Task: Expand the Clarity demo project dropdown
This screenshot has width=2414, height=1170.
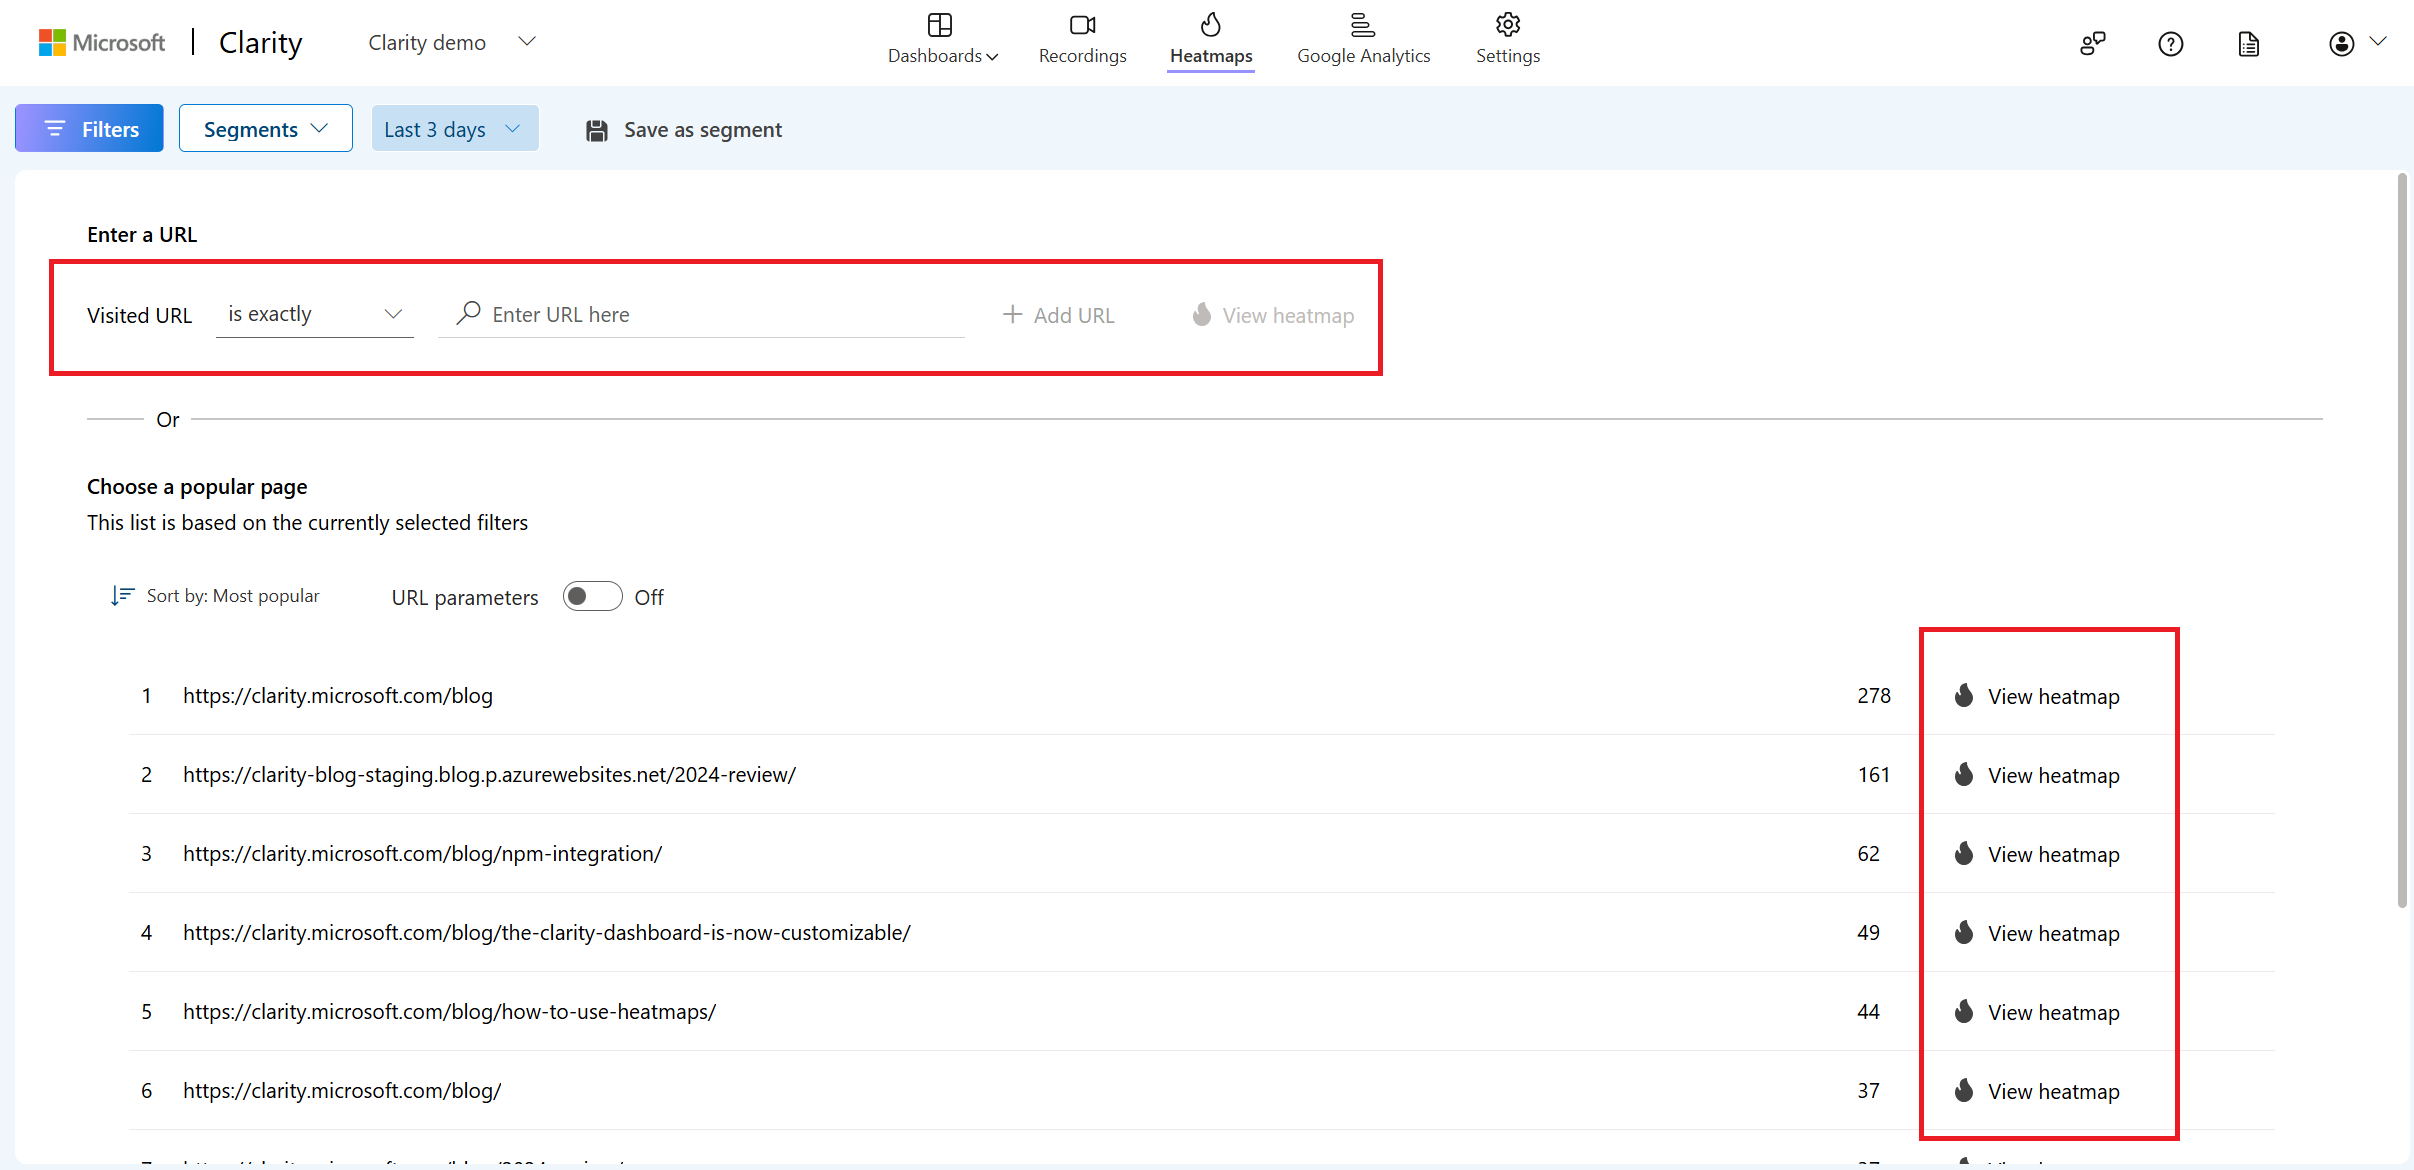Action: click(x=527, y=41)
